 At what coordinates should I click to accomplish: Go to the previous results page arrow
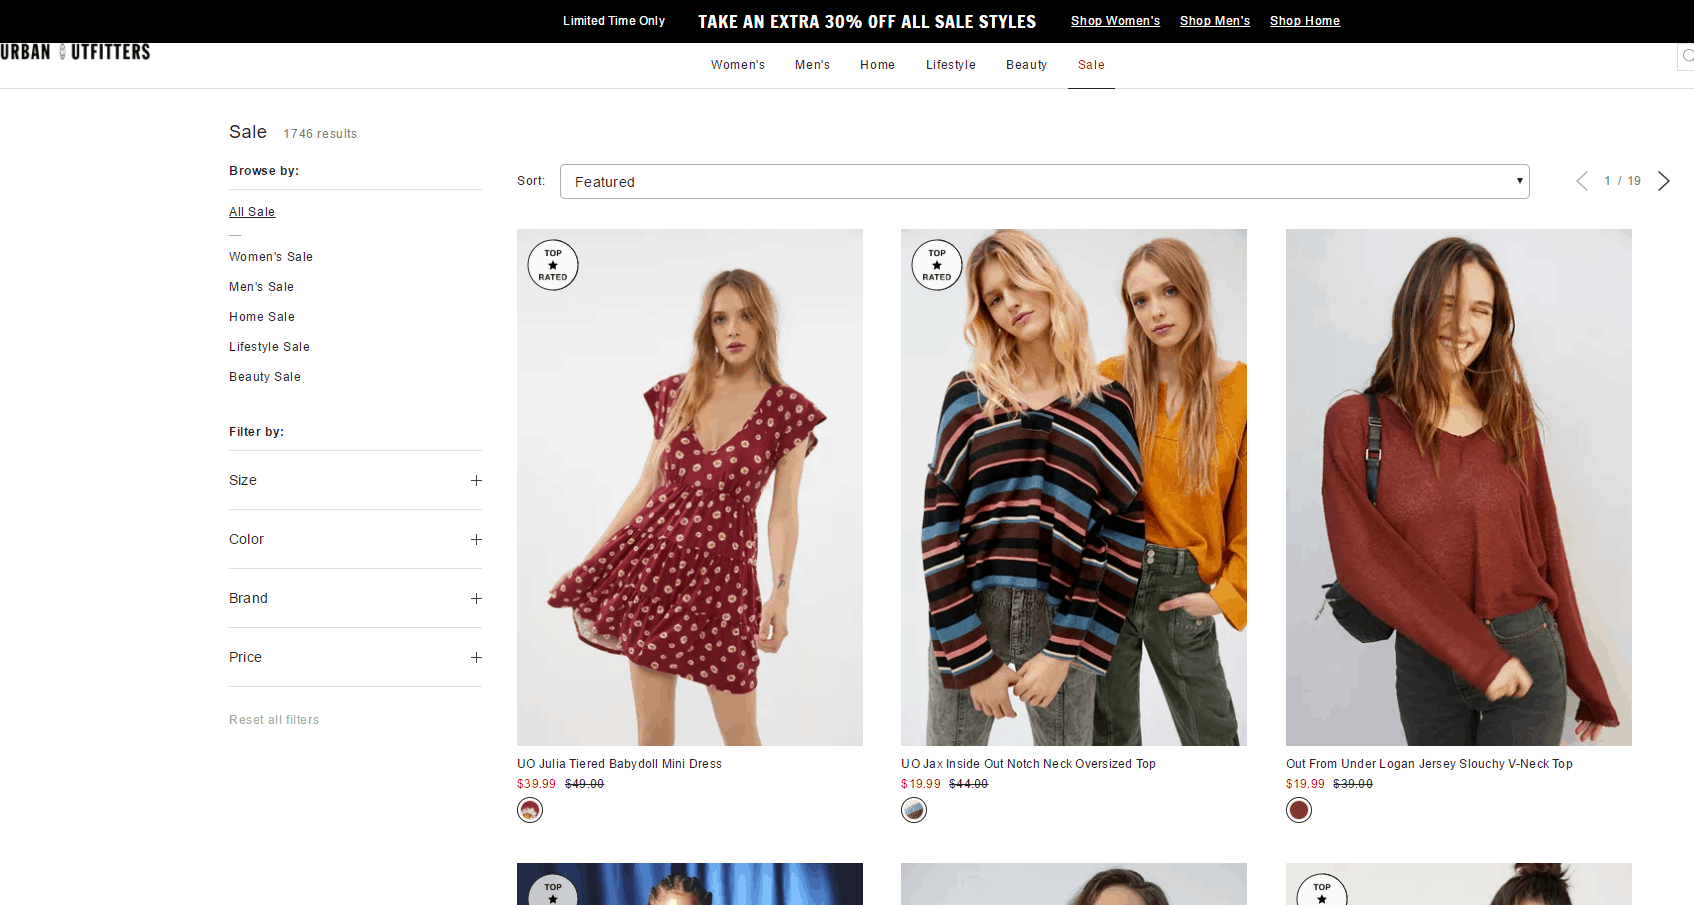point(1582,181)
